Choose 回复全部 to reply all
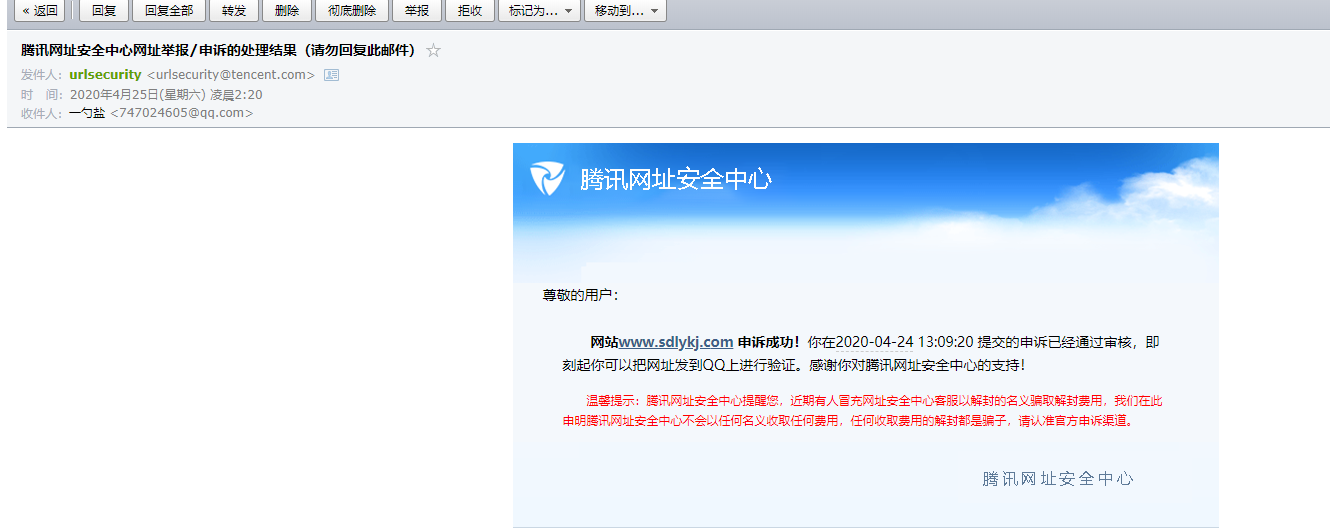The height and width of the screenshot is (531, 1330). (x=169, y=11)
